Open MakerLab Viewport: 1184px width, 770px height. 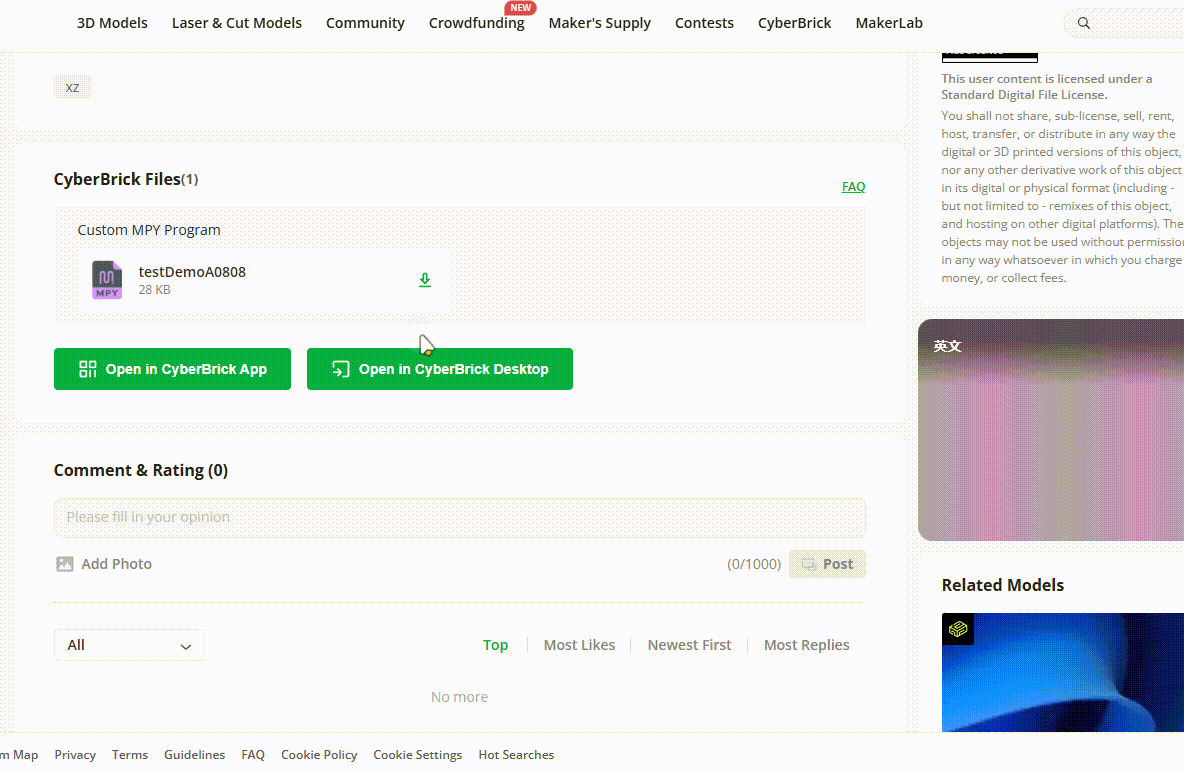coord(889,23)
